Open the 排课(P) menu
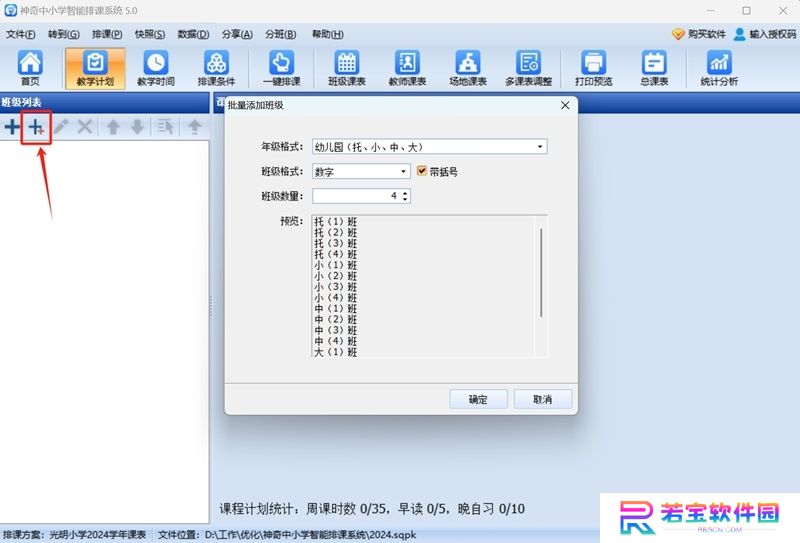Image resolution: width=800 pixels, height=543 pixels. click(107, 34)
